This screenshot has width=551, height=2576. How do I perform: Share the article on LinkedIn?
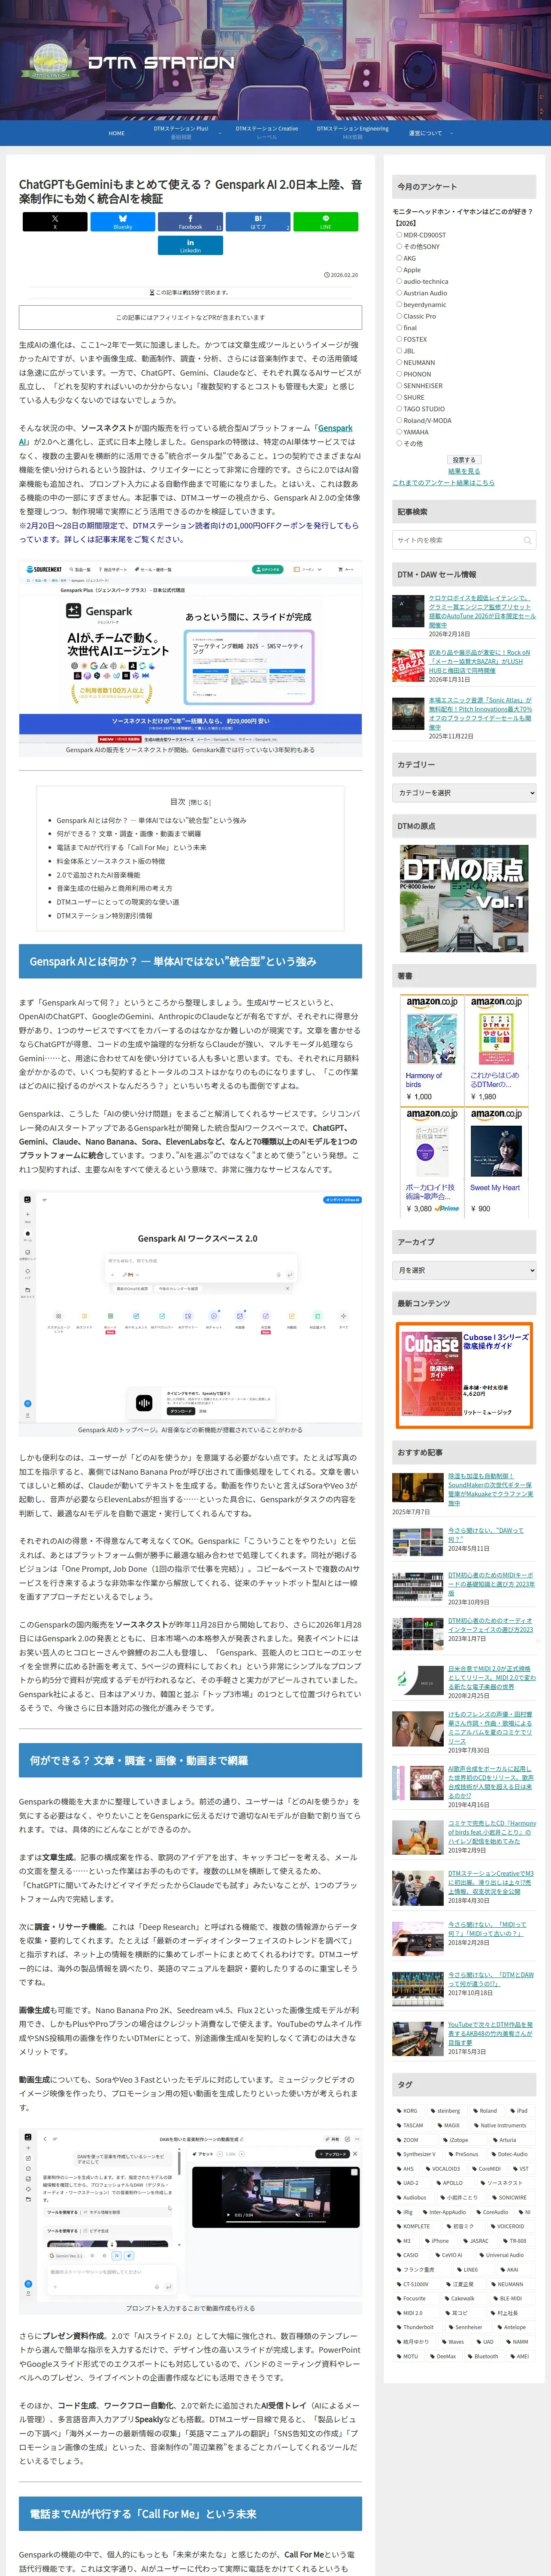[190, 246]
